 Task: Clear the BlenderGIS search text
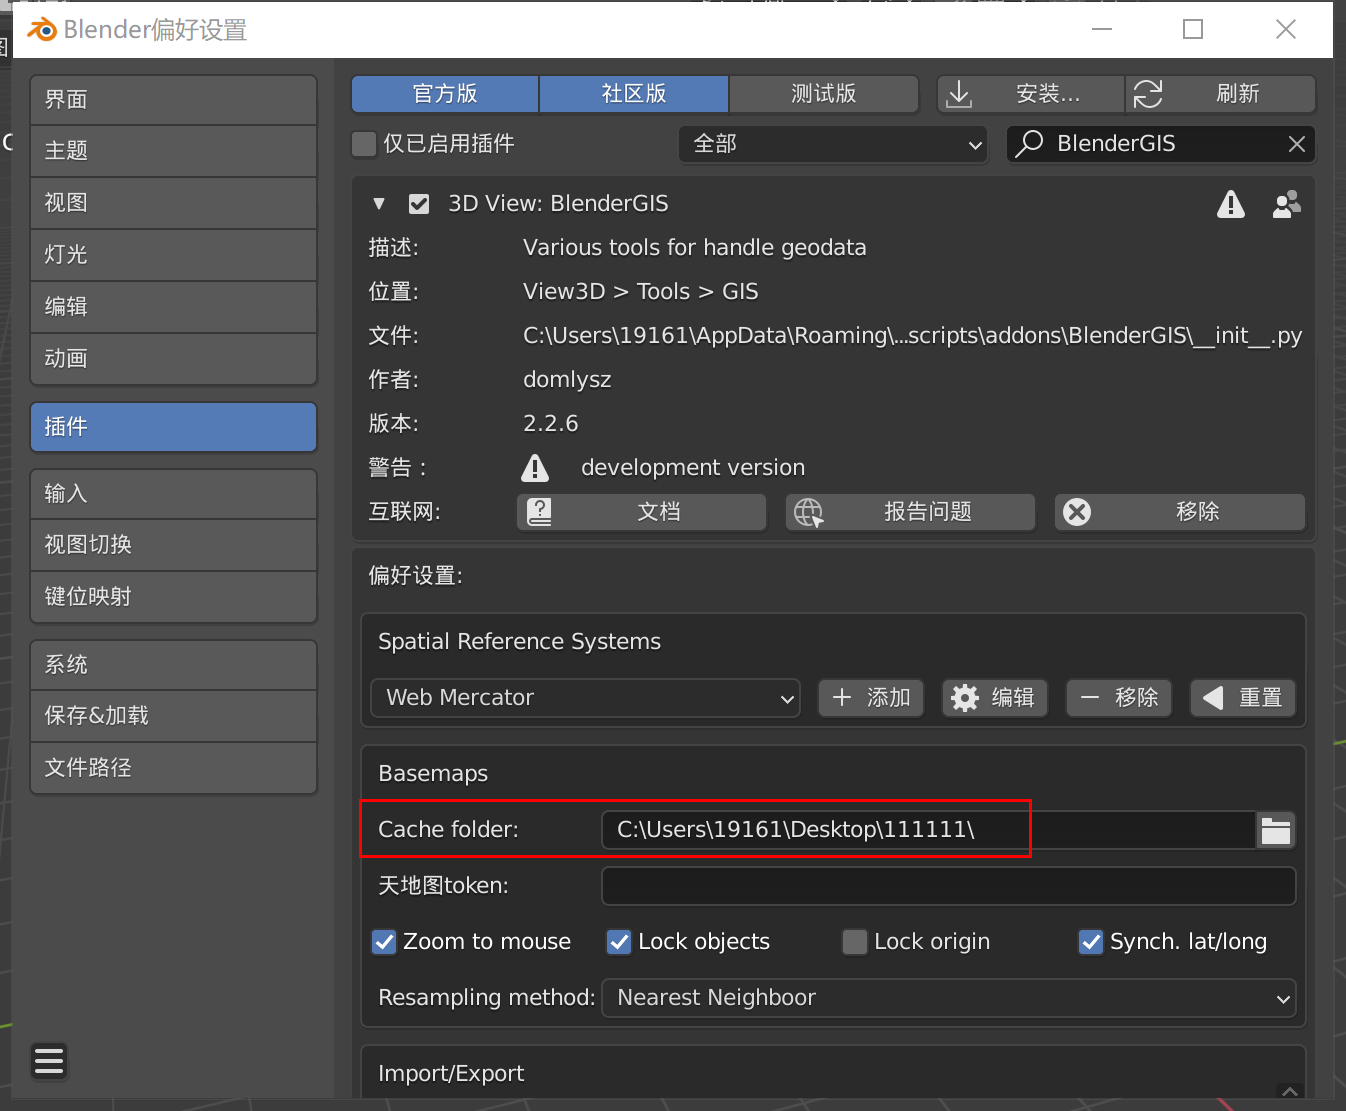tap(1297, 144)
